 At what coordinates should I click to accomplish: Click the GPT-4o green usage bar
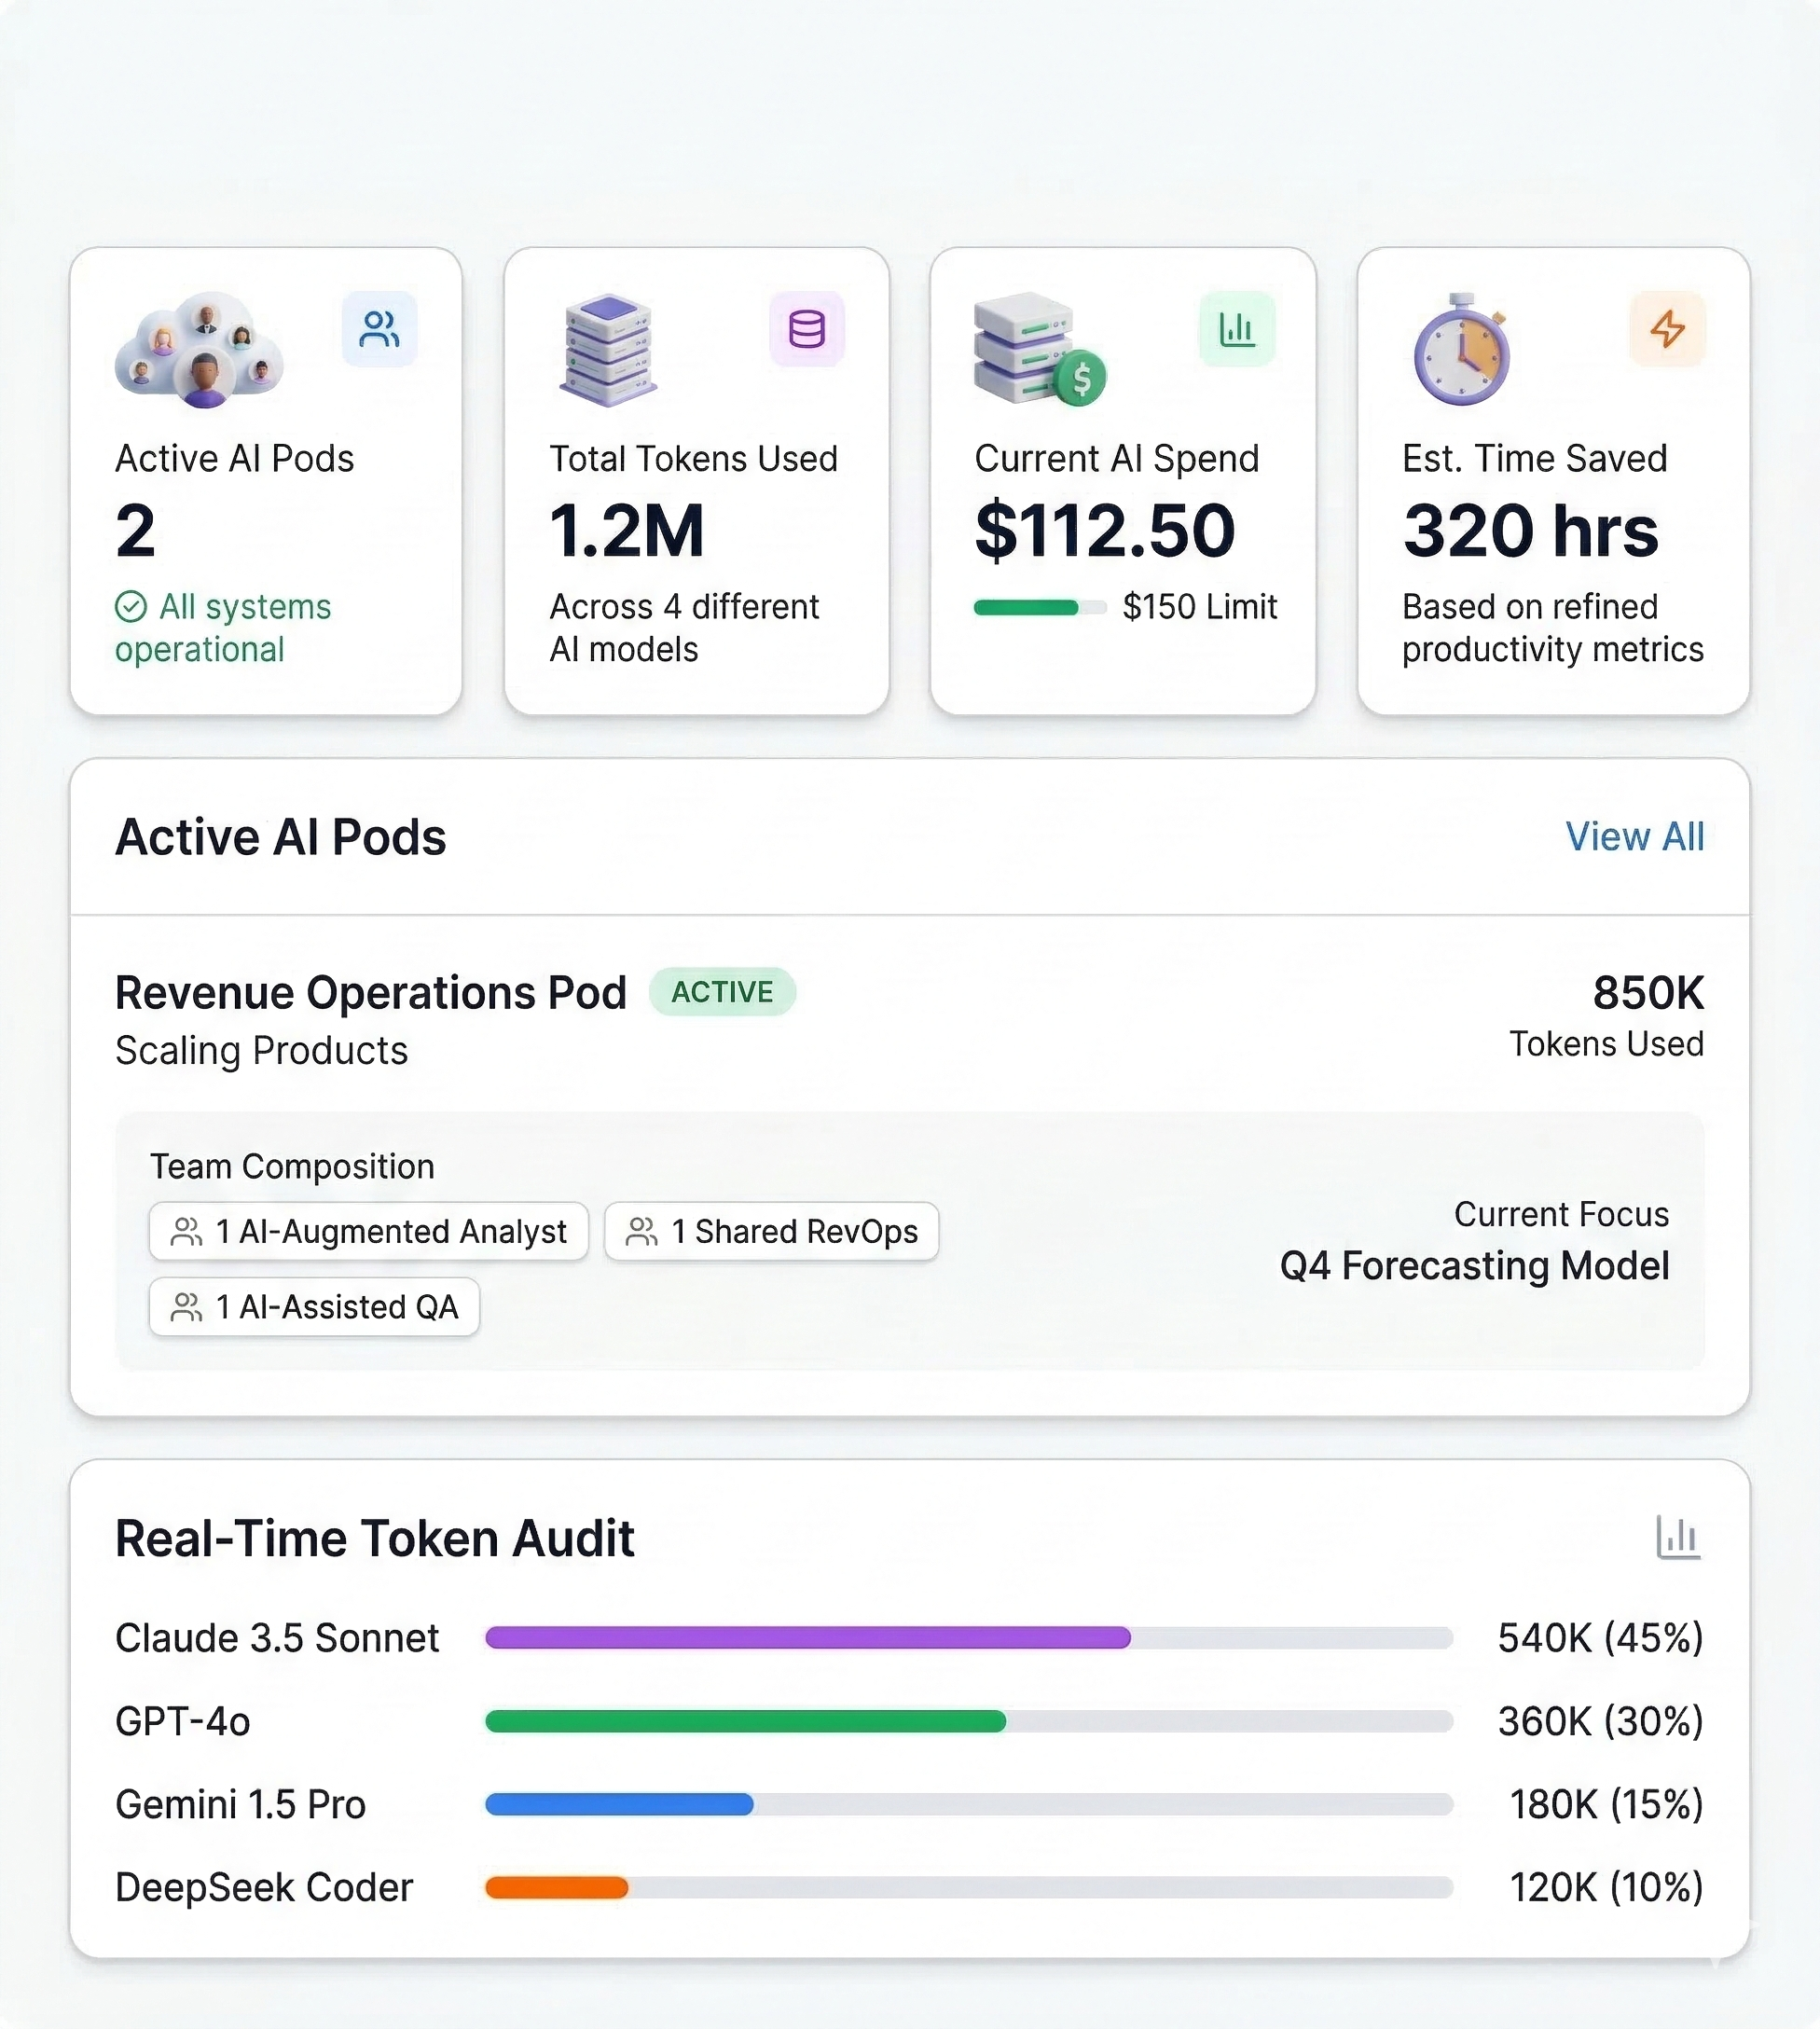pyautogui.click(x=745, y=1721)
